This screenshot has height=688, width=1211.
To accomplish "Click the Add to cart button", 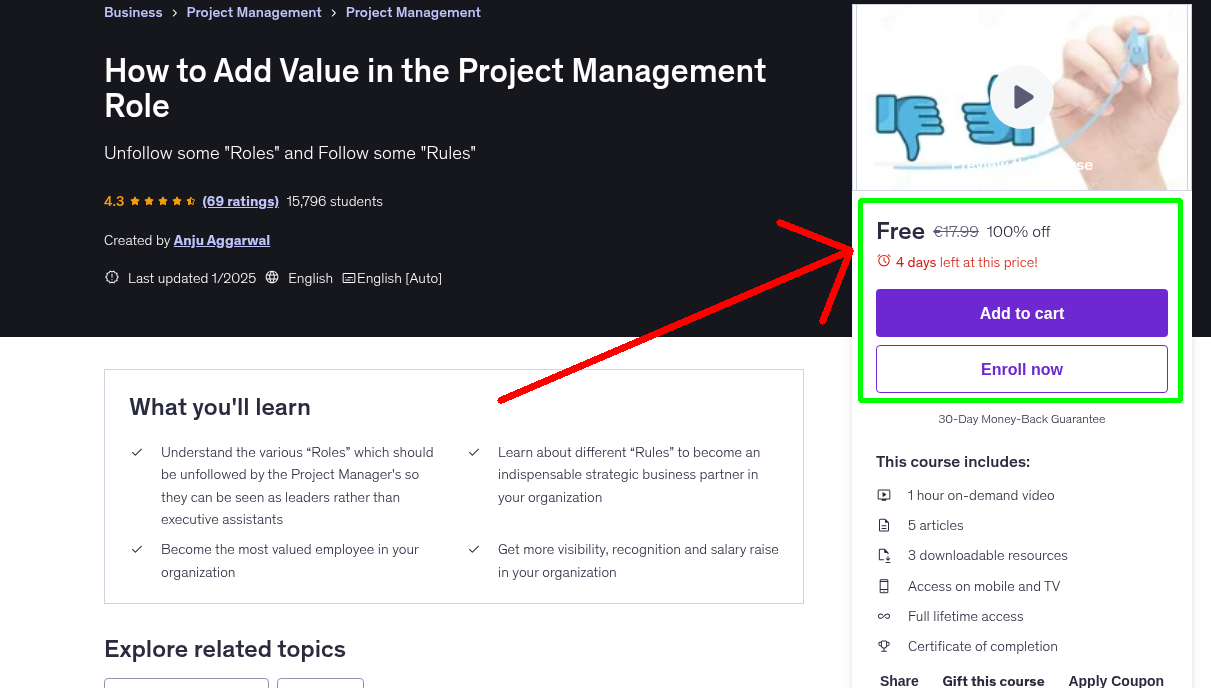I will pyautogui.click(x=1021, y=312).
